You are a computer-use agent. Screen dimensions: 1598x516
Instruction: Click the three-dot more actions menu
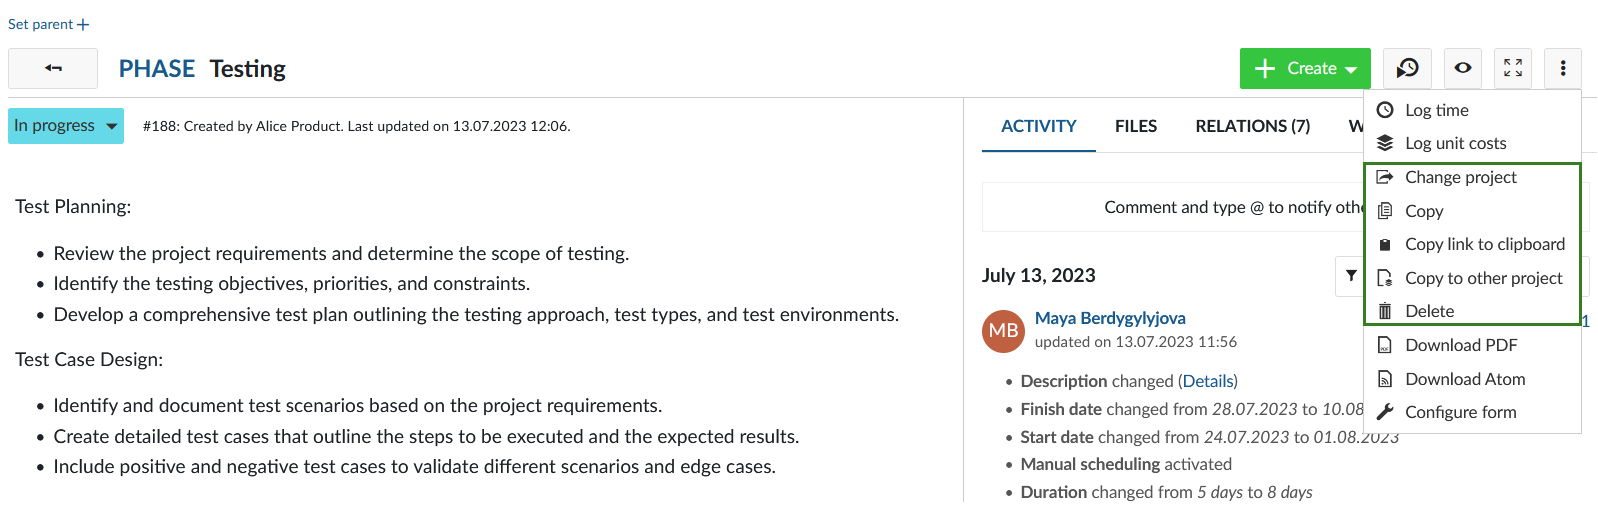[1562, 68]
